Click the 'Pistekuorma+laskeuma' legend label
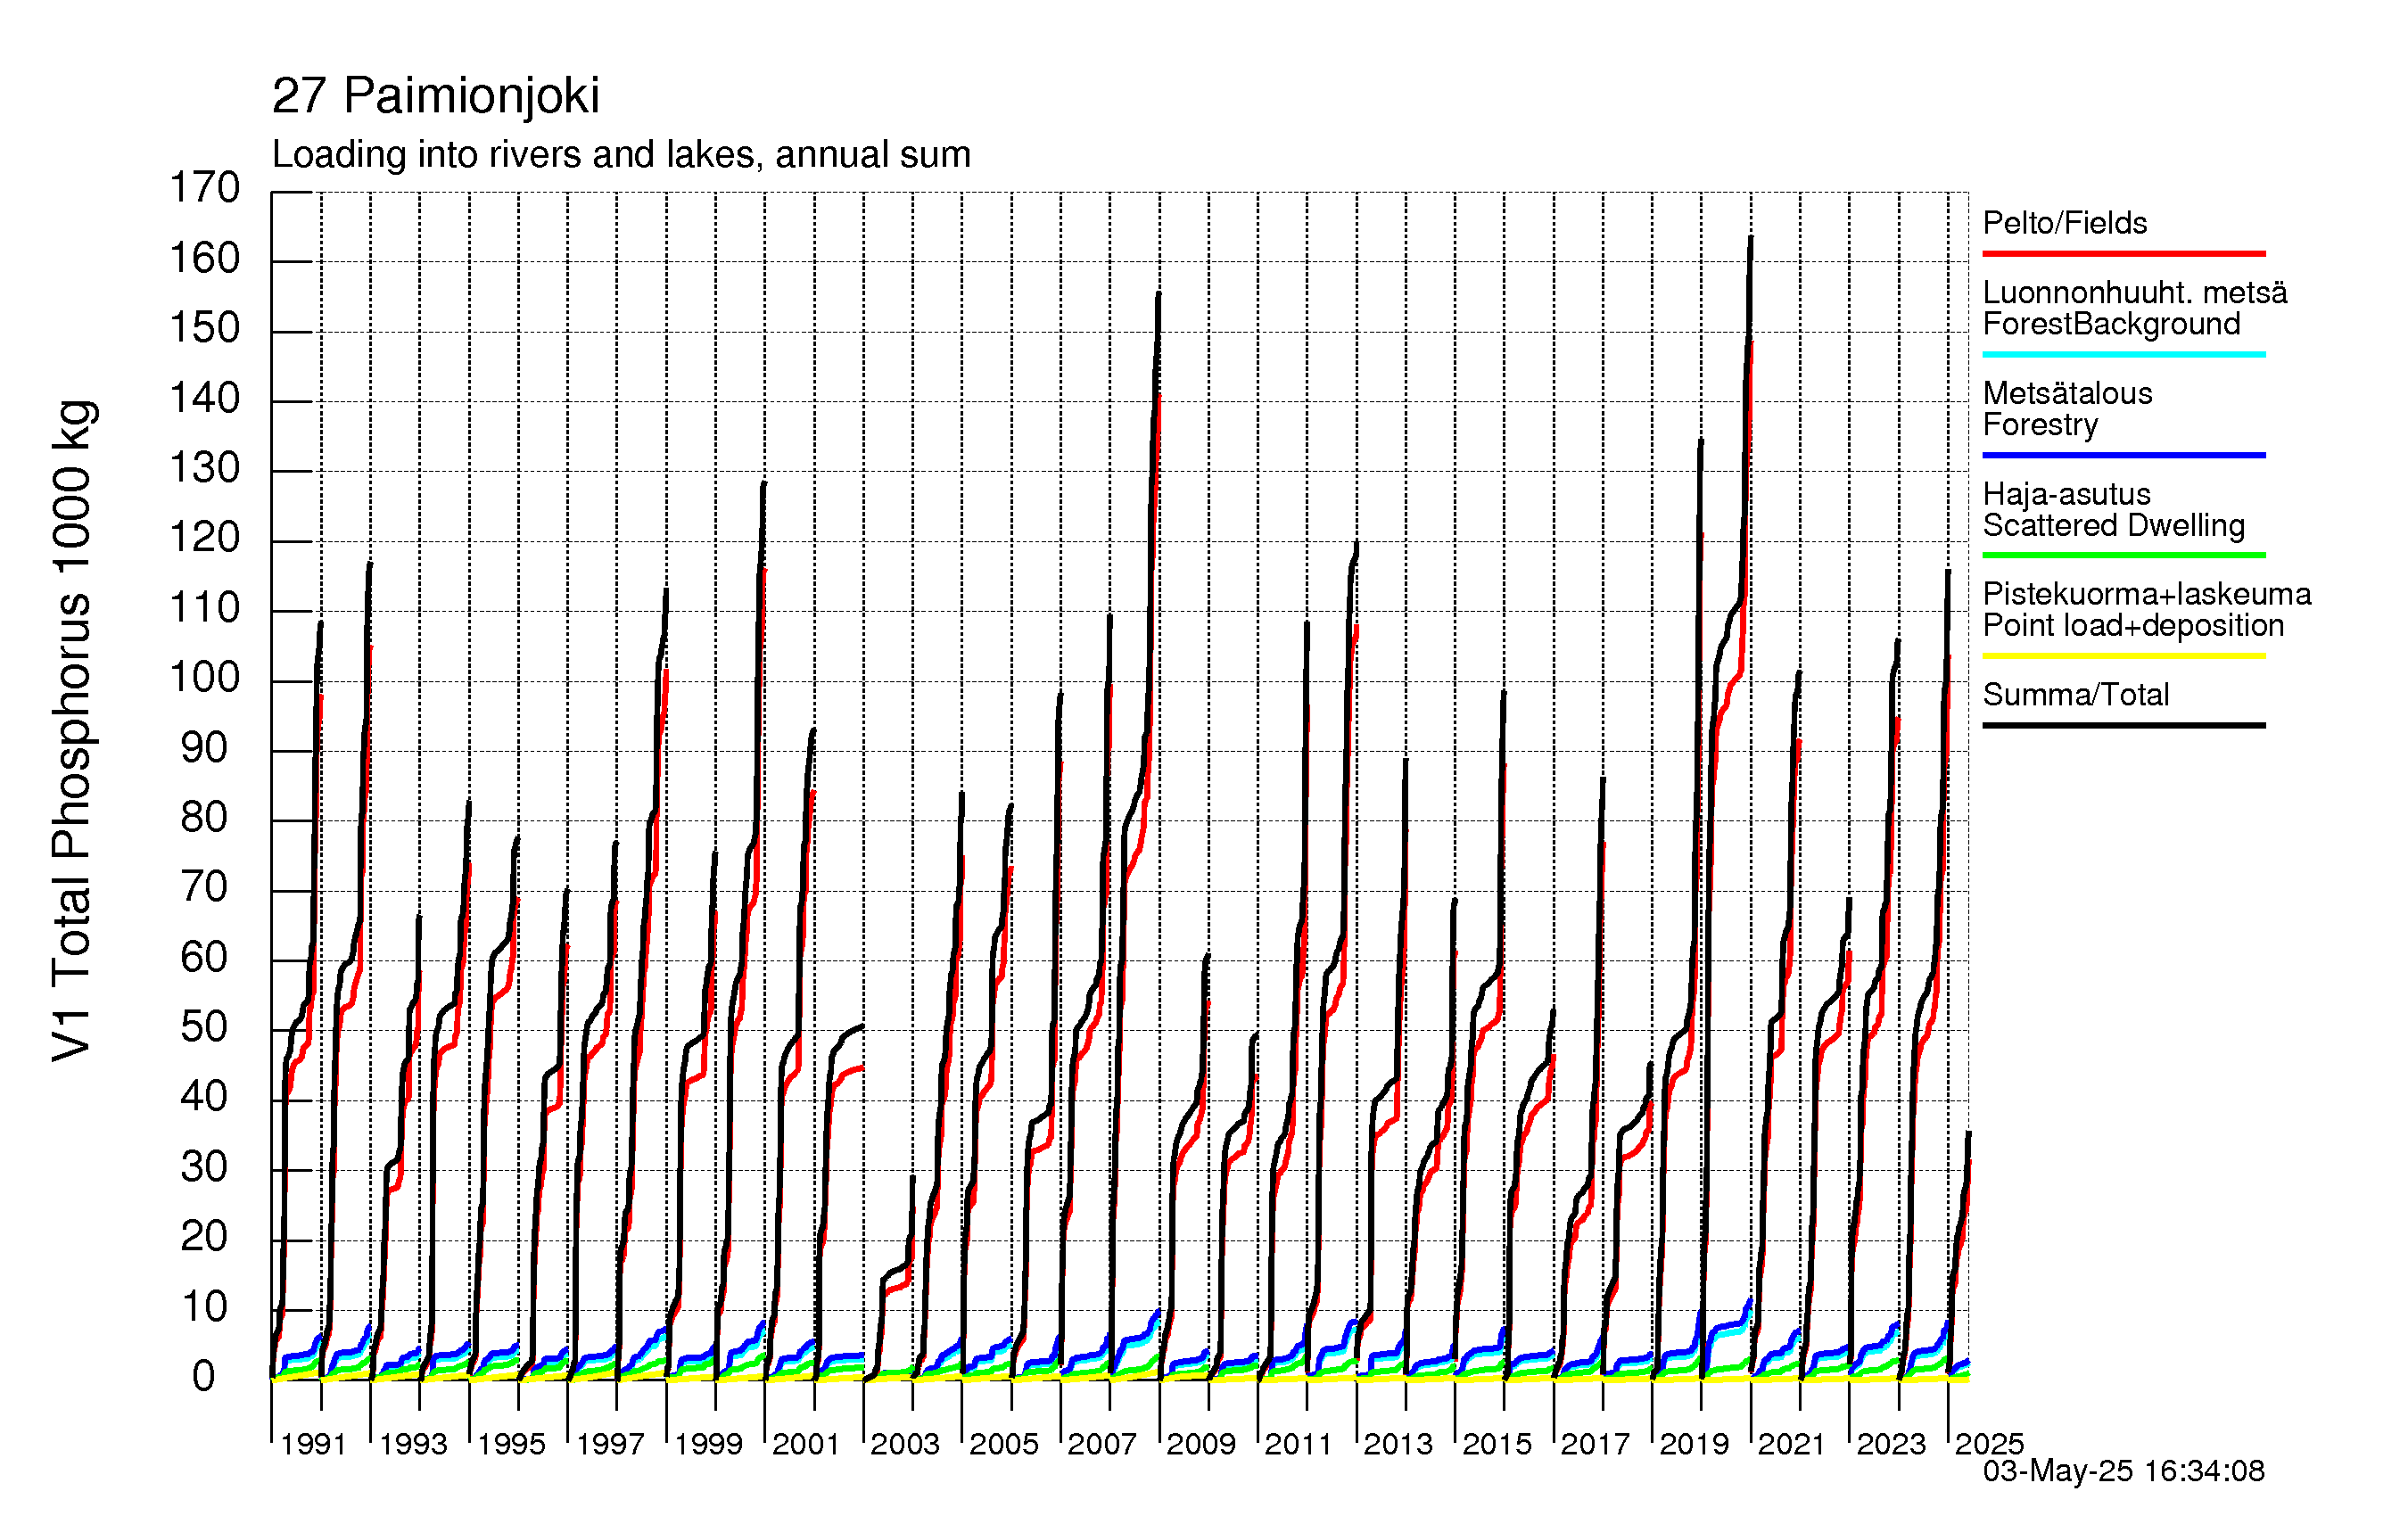 pos(2147,594)
